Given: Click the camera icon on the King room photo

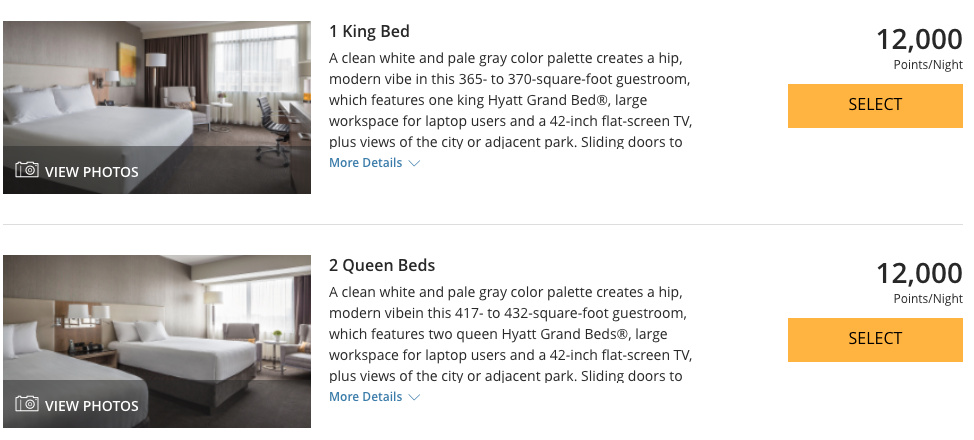Looking at the screenshot, I should pyautogui.click(x=27, y=171).
